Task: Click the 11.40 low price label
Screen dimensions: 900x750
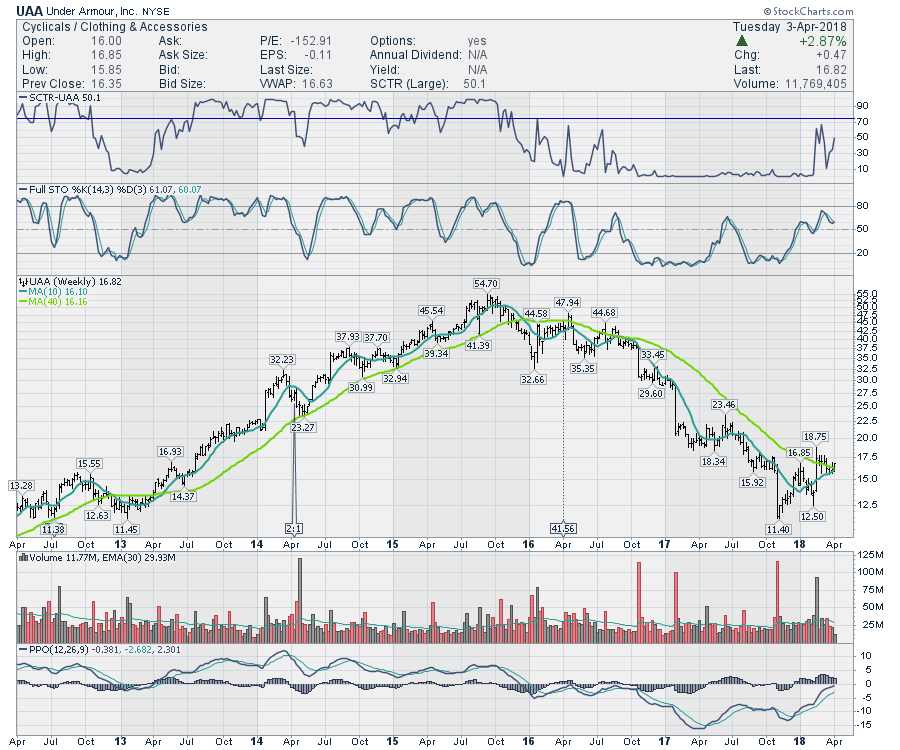Action: click(778, 529)
